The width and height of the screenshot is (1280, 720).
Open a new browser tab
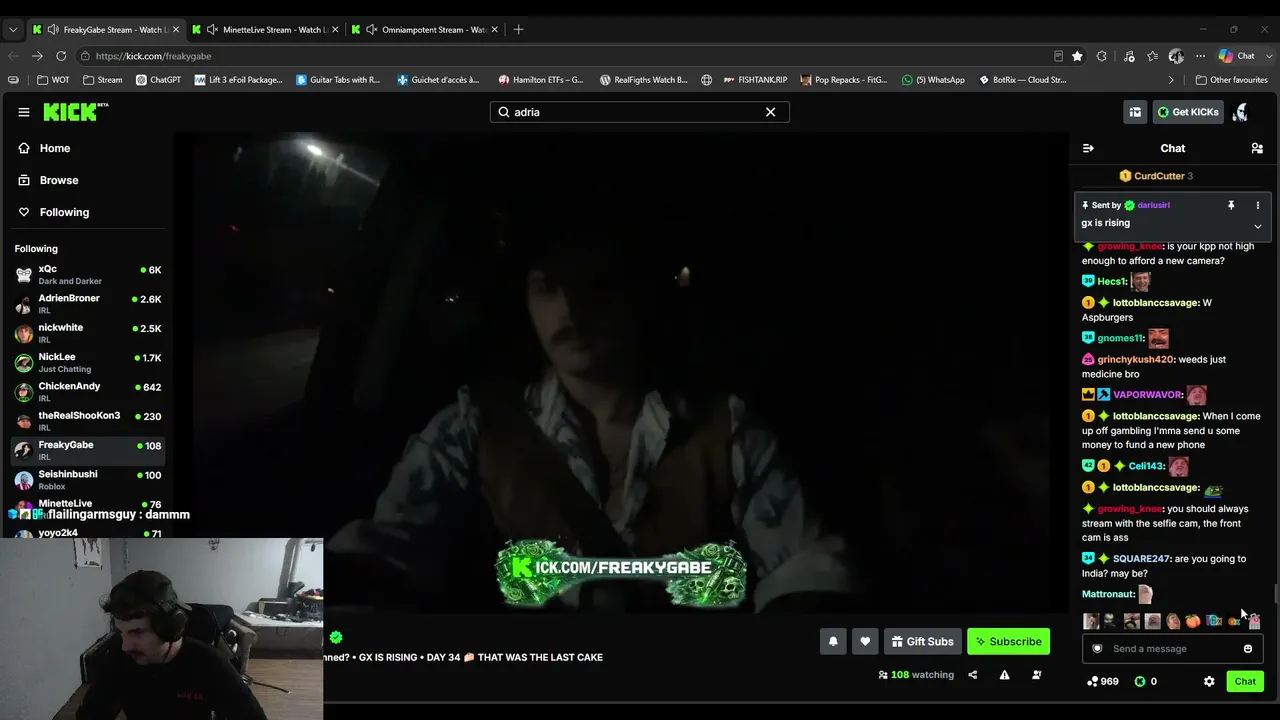click(x=518, y=30)
